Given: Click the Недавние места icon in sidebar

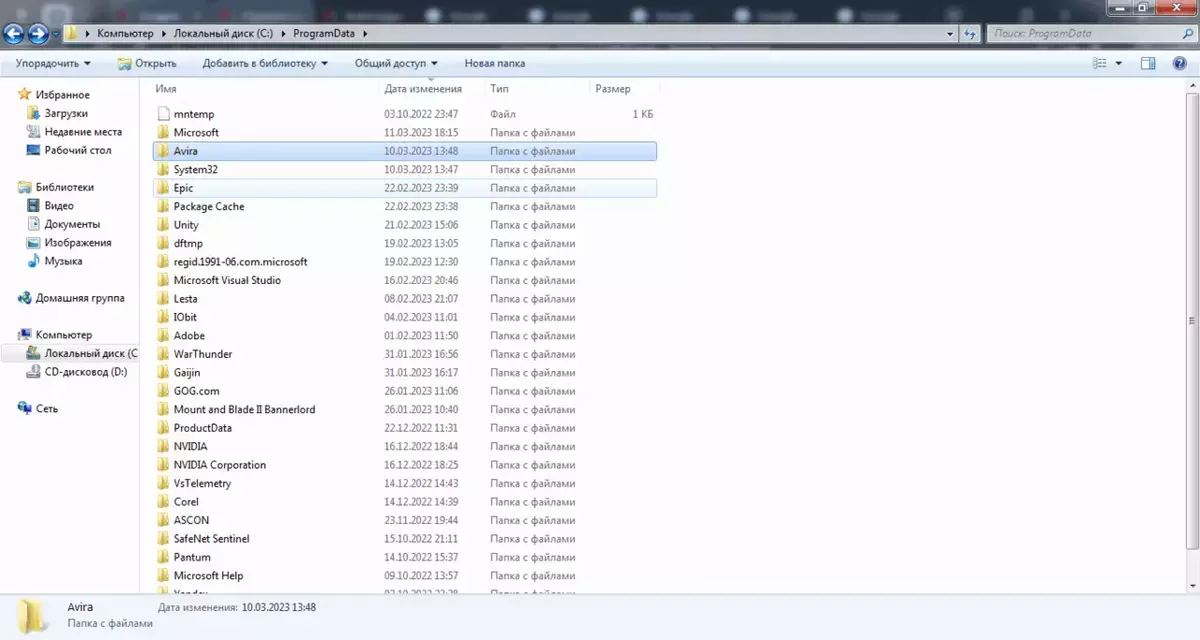Looking at the screenshot, I should 34,131.
